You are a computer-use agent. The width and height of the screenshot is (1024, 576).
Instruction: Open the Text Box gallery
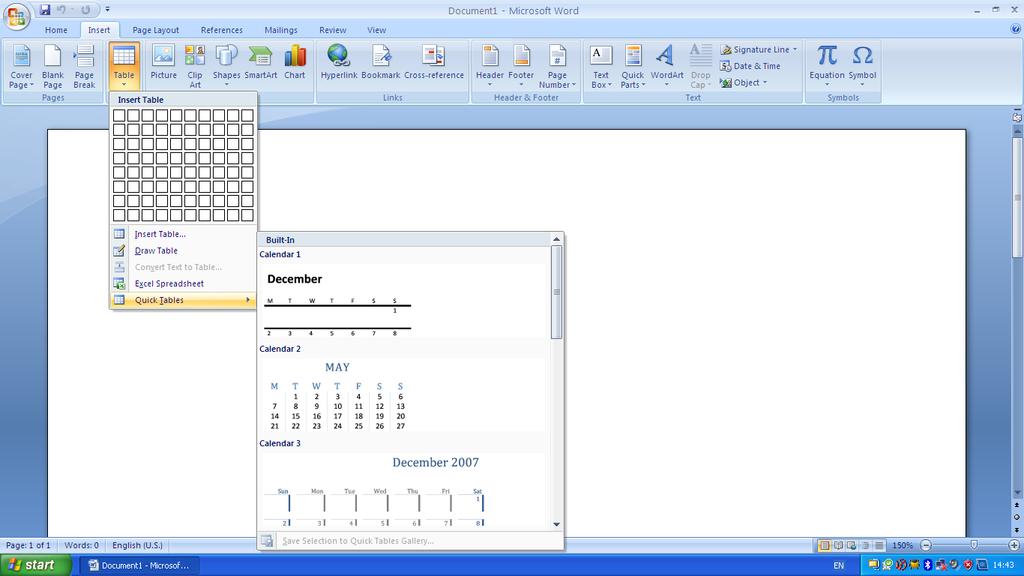tap(601, 67)
